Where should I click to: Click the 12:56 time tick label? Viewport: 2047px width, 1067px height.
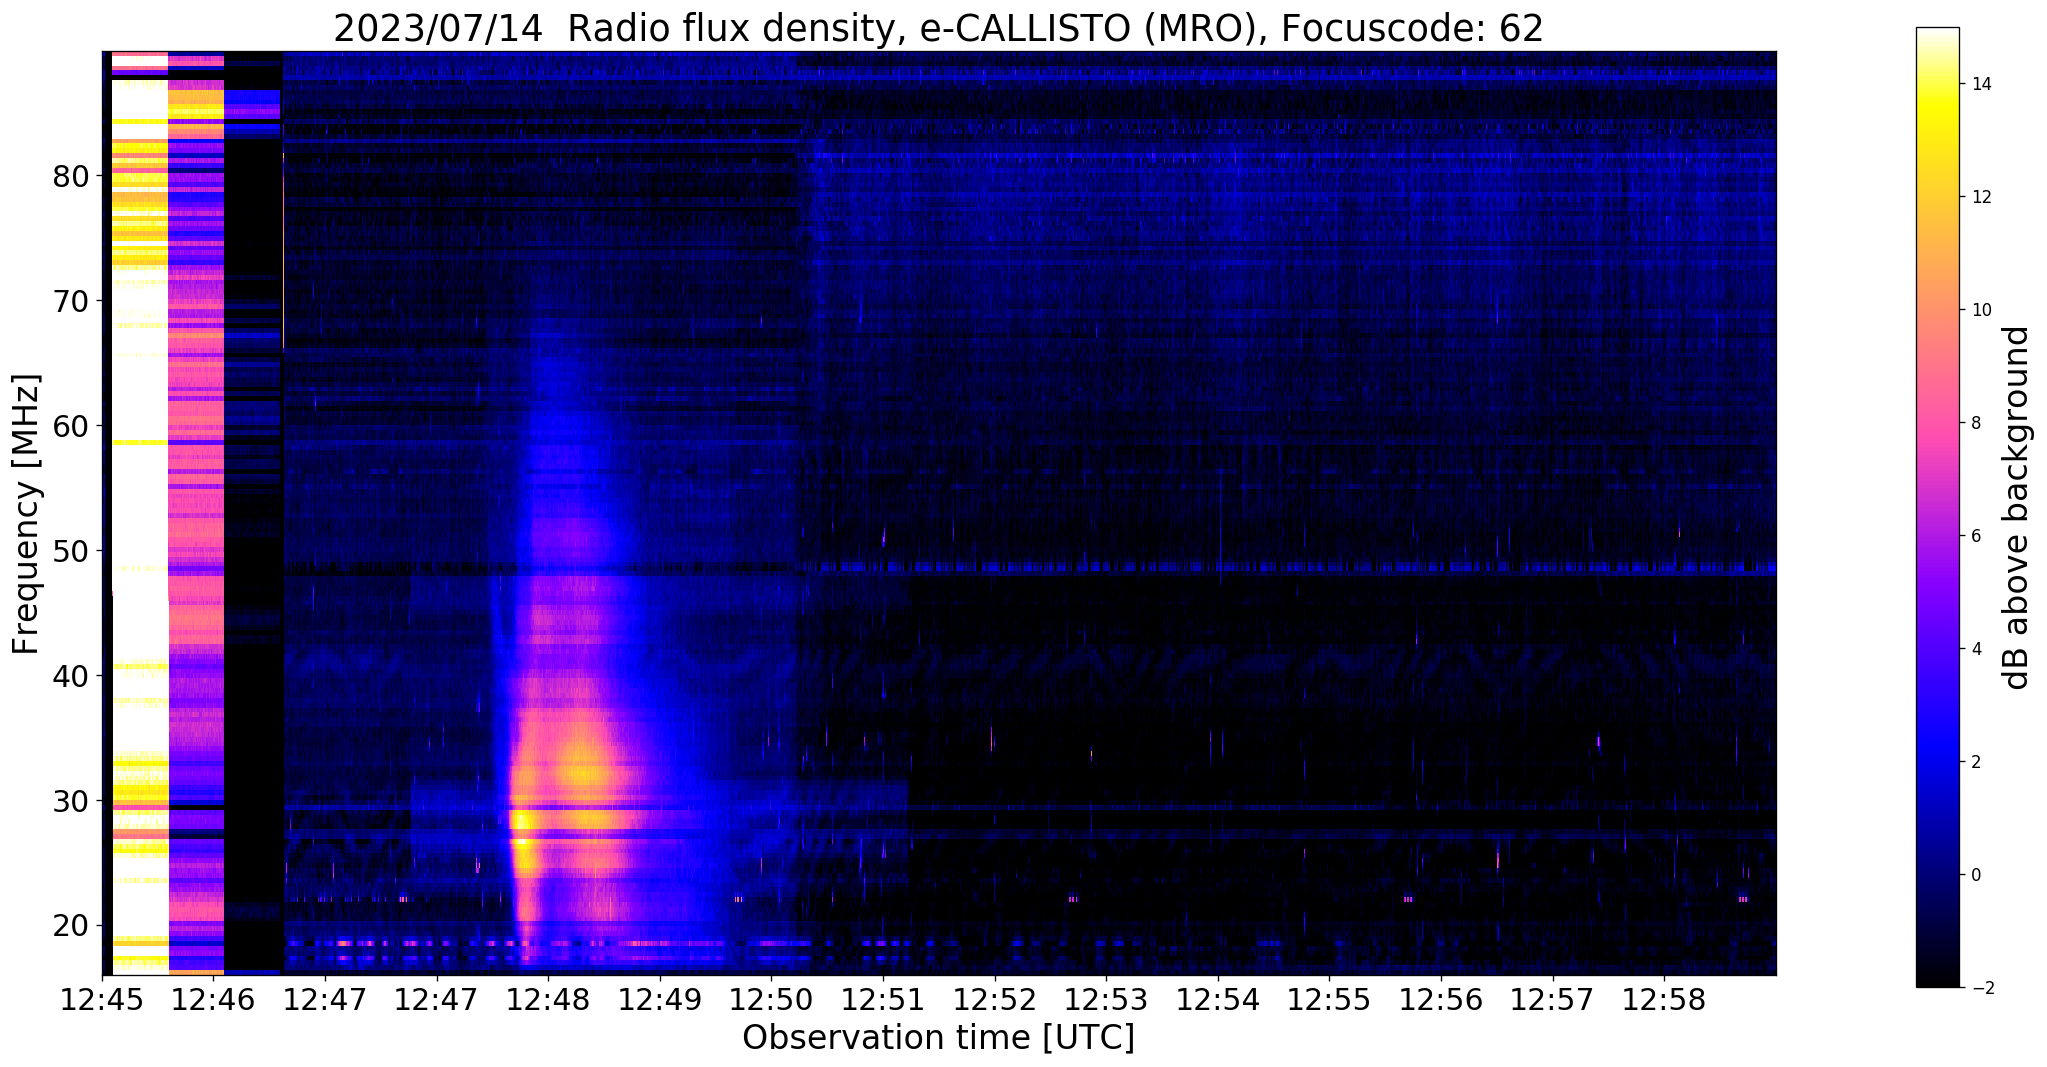click(x=1441, y=1000)
